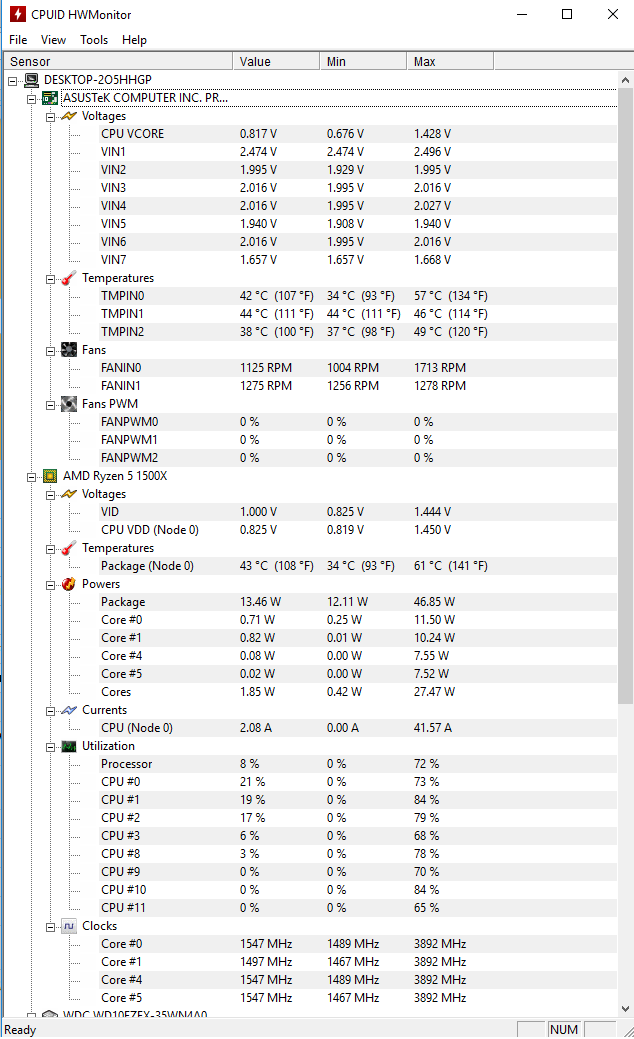Collapse the motherboard Voltages tree node
The width and height of the screenshot is (634, 1039).
click(x=50, y=117)
